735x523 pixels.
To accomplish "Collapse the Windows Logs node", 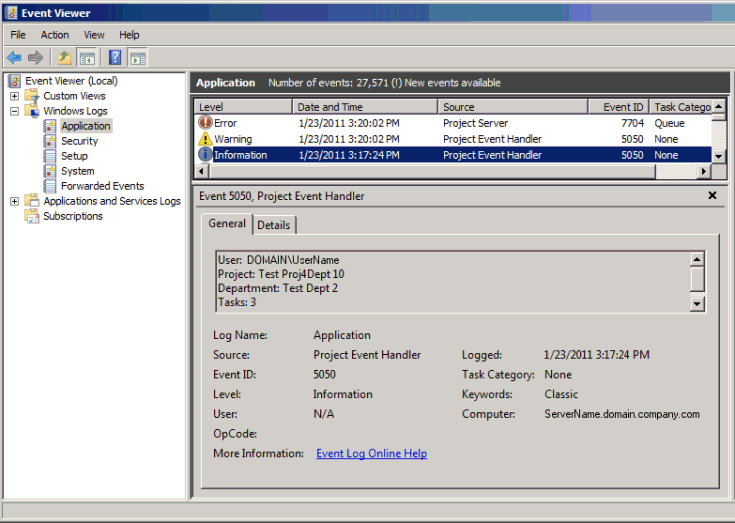I will coord(15,111).
